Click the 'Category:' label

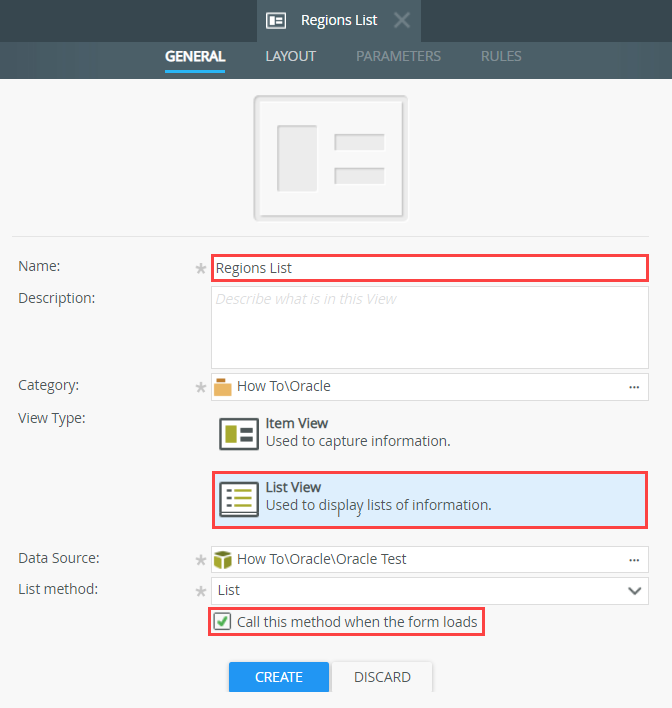click(49, 385)
